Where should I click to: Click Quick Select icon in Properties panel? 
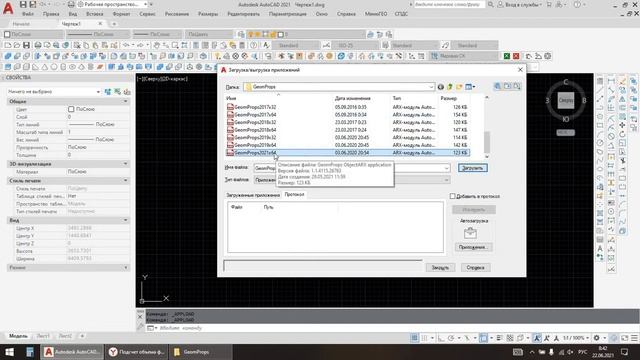pos(118,92)
